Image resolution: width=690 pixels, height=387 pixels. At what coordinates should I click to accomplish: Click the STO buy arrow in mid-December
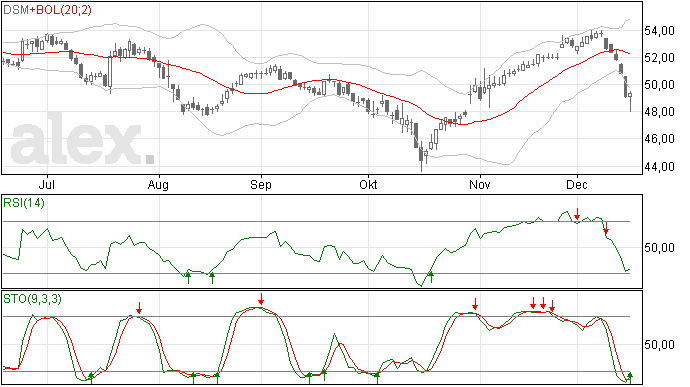point(630,378)
